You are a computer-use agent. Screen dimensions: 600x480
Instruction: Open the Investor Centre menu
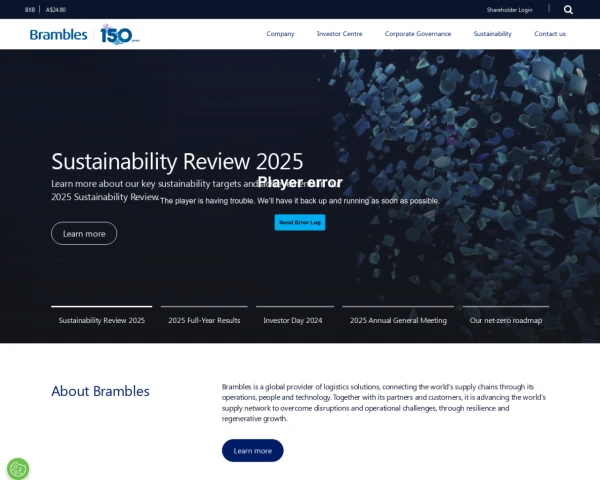coord(339,34)
